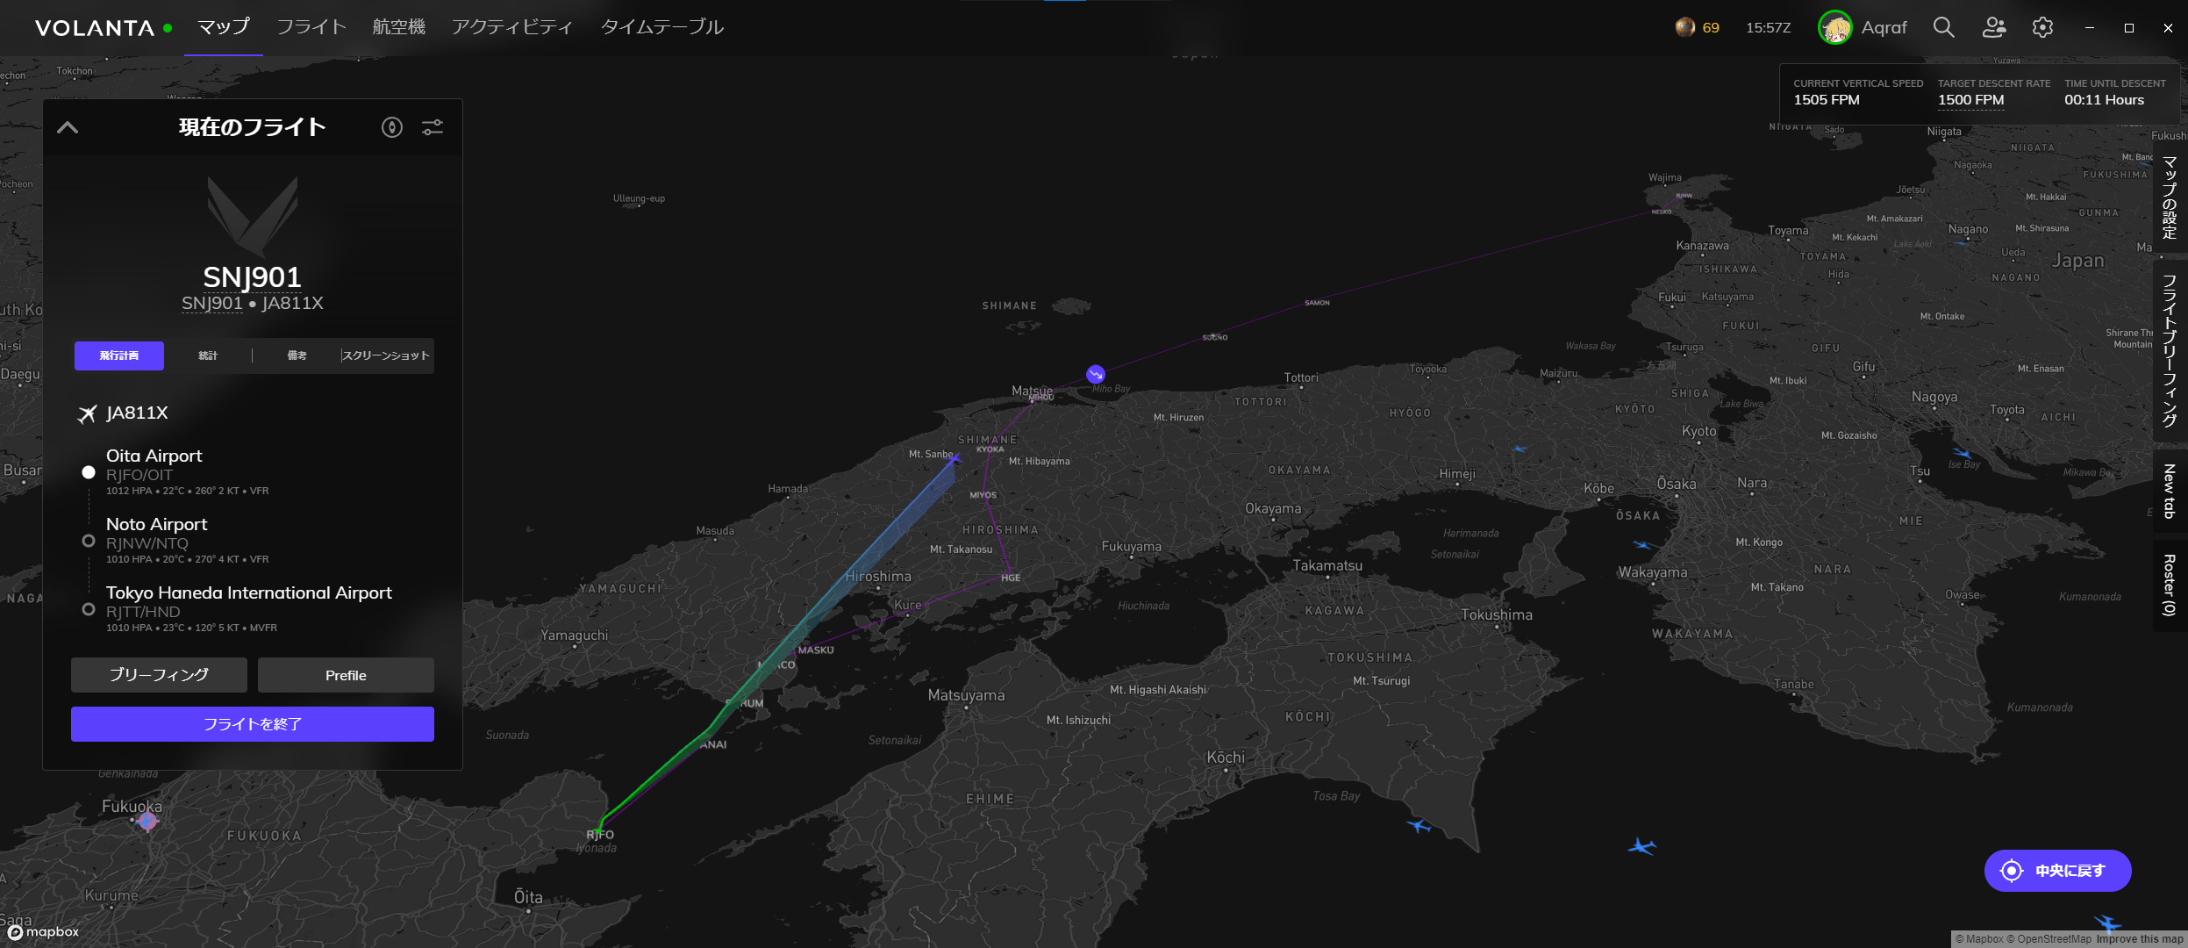This screenshot has height=948, width=2188.
Task: Switch to the 統計 tab
Action: pos(208,356)
